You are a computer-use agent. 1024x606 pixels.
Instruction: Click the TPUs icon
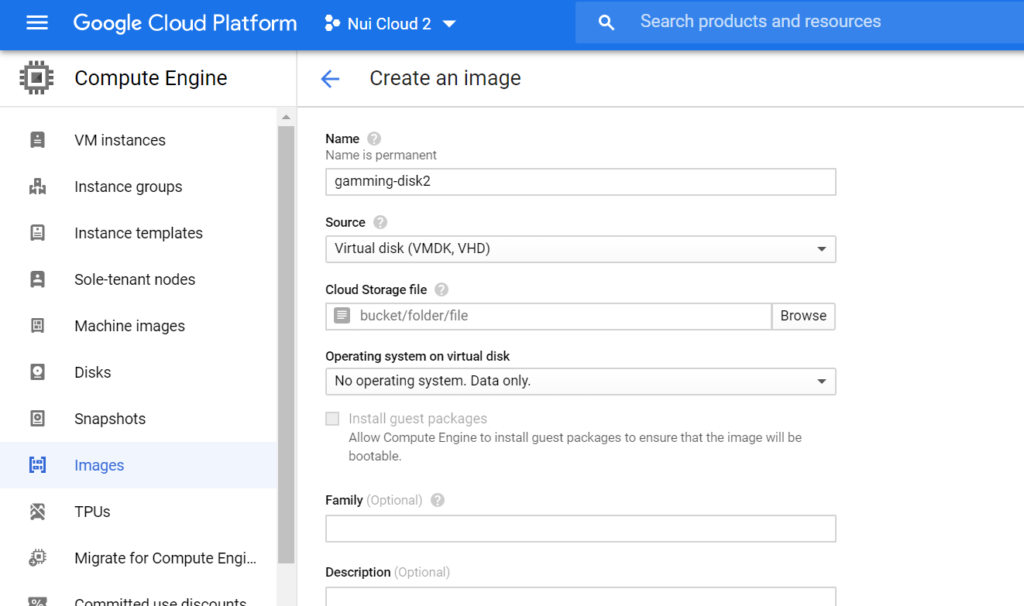click(x=37, y=511)
